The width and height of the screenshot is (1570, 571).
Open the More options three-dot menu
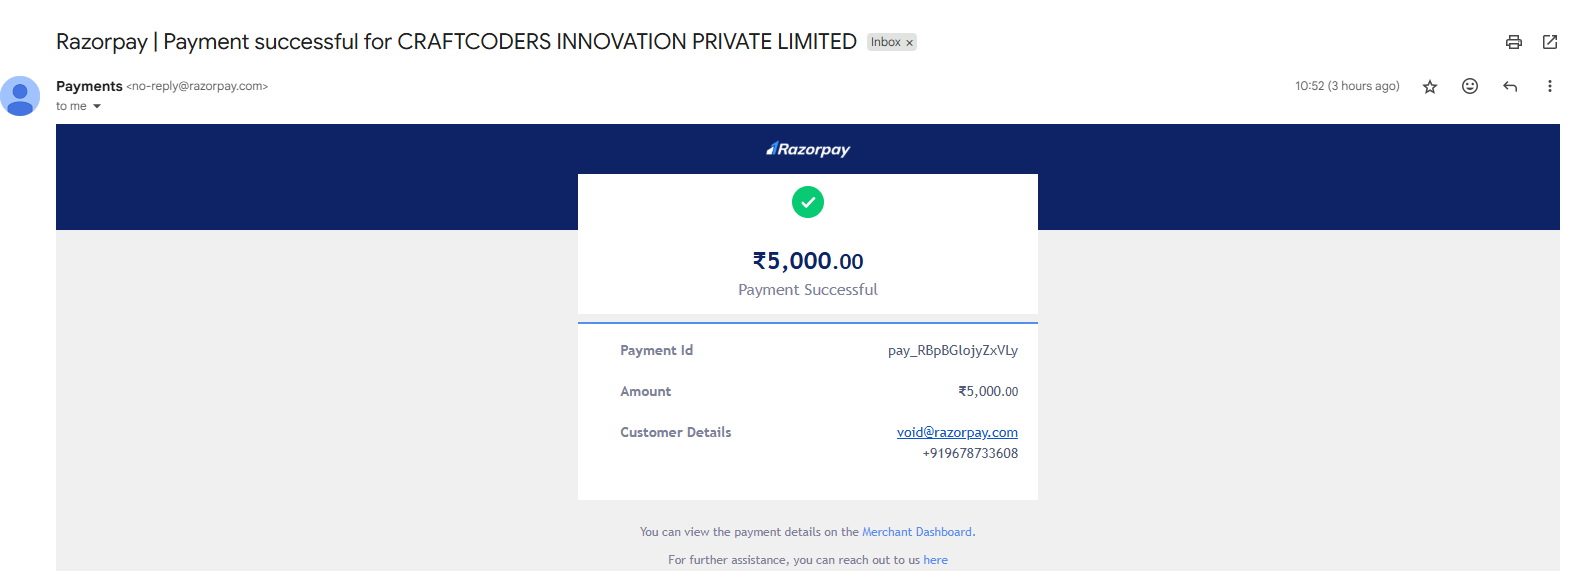[x=1550, y=86]
